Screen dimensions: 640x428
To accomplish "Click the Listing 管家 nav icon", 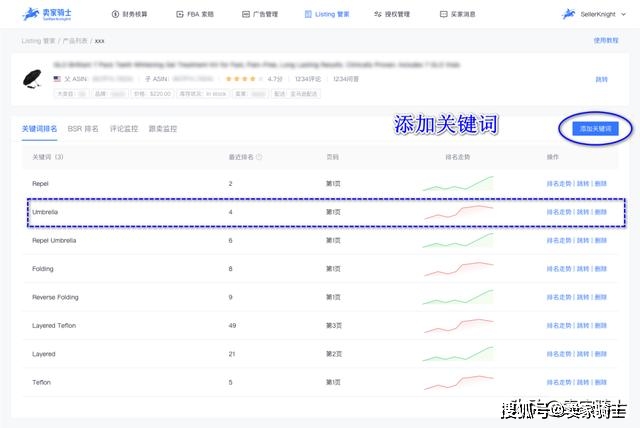I will point(308,14).
